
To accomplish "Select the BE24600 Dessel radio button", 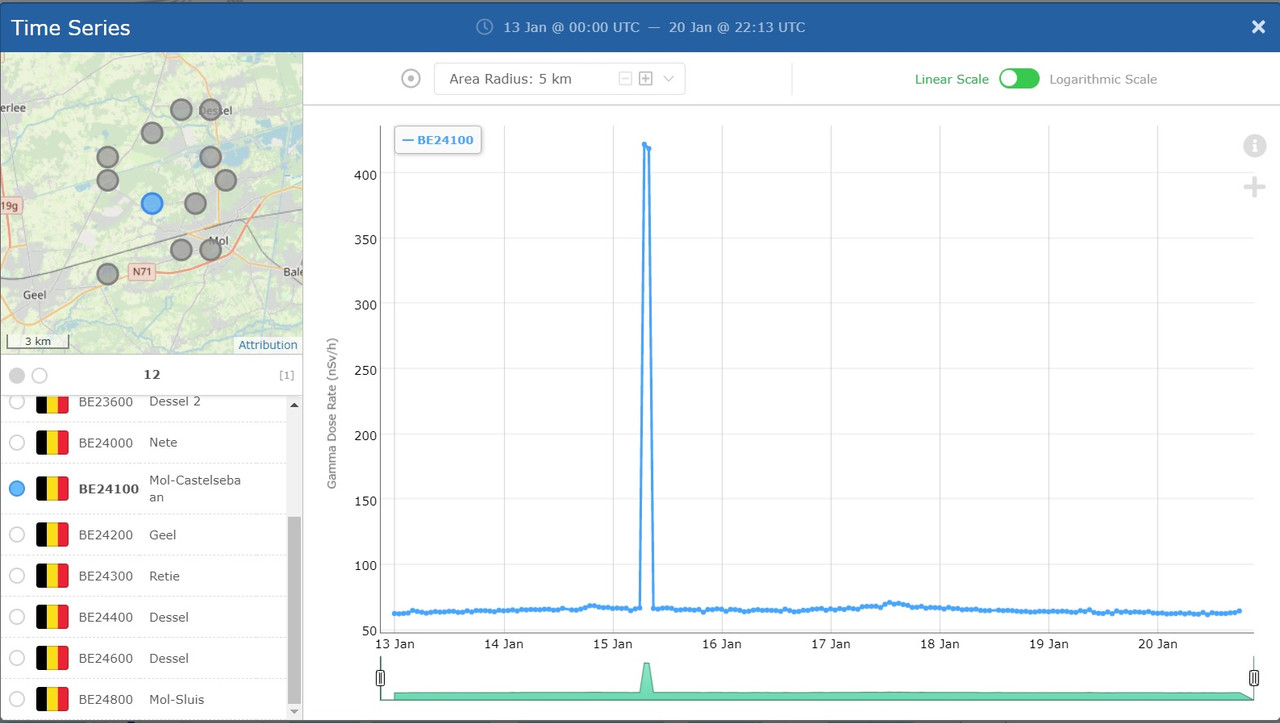I will (16, 658).
